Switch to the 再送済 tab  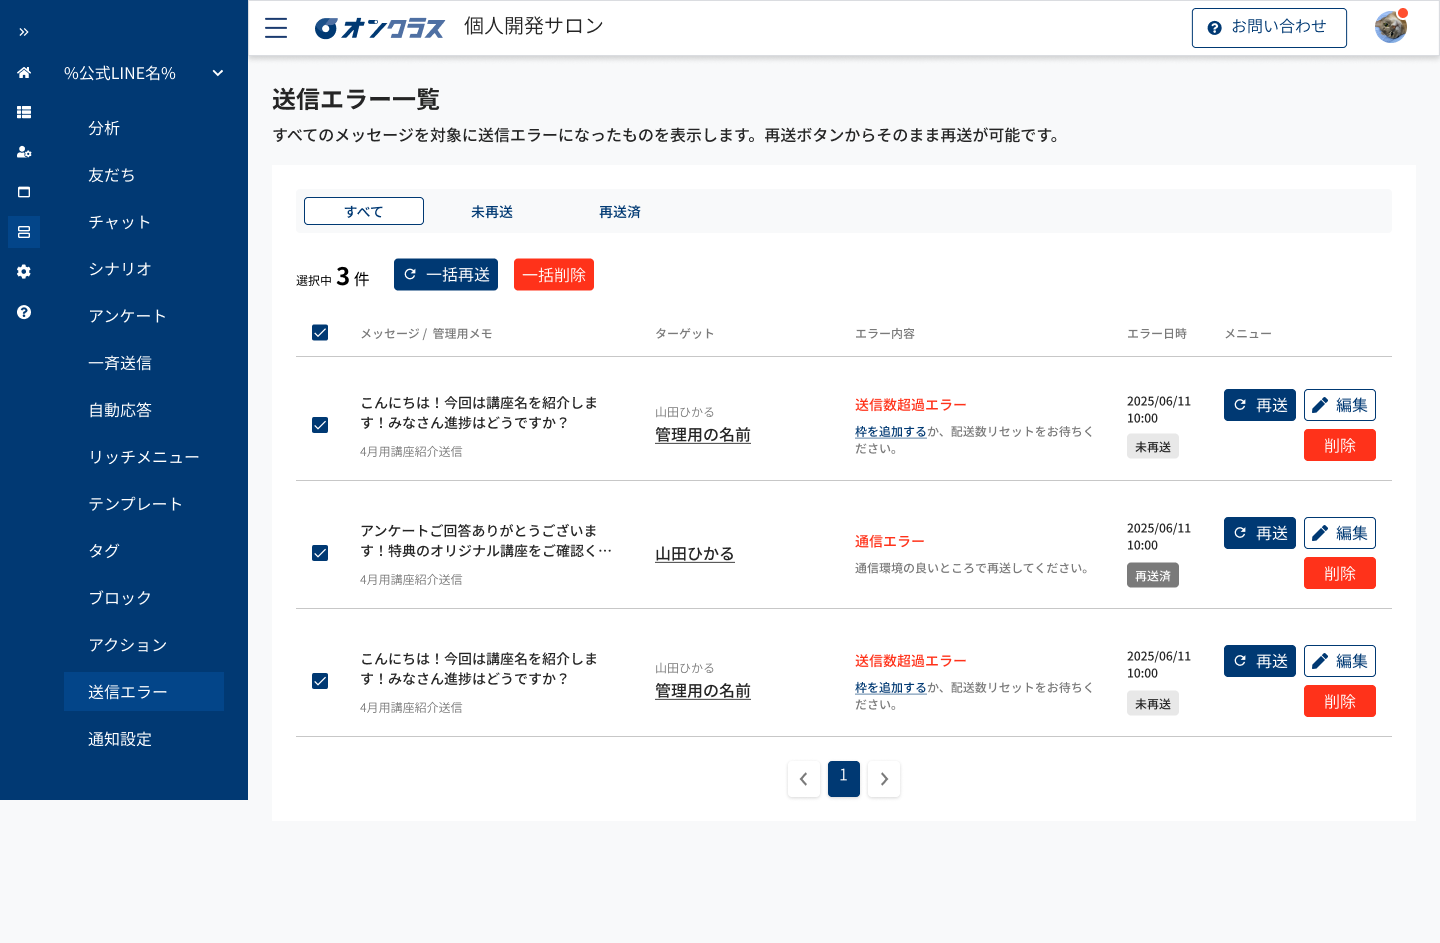(x=619, y=211)
